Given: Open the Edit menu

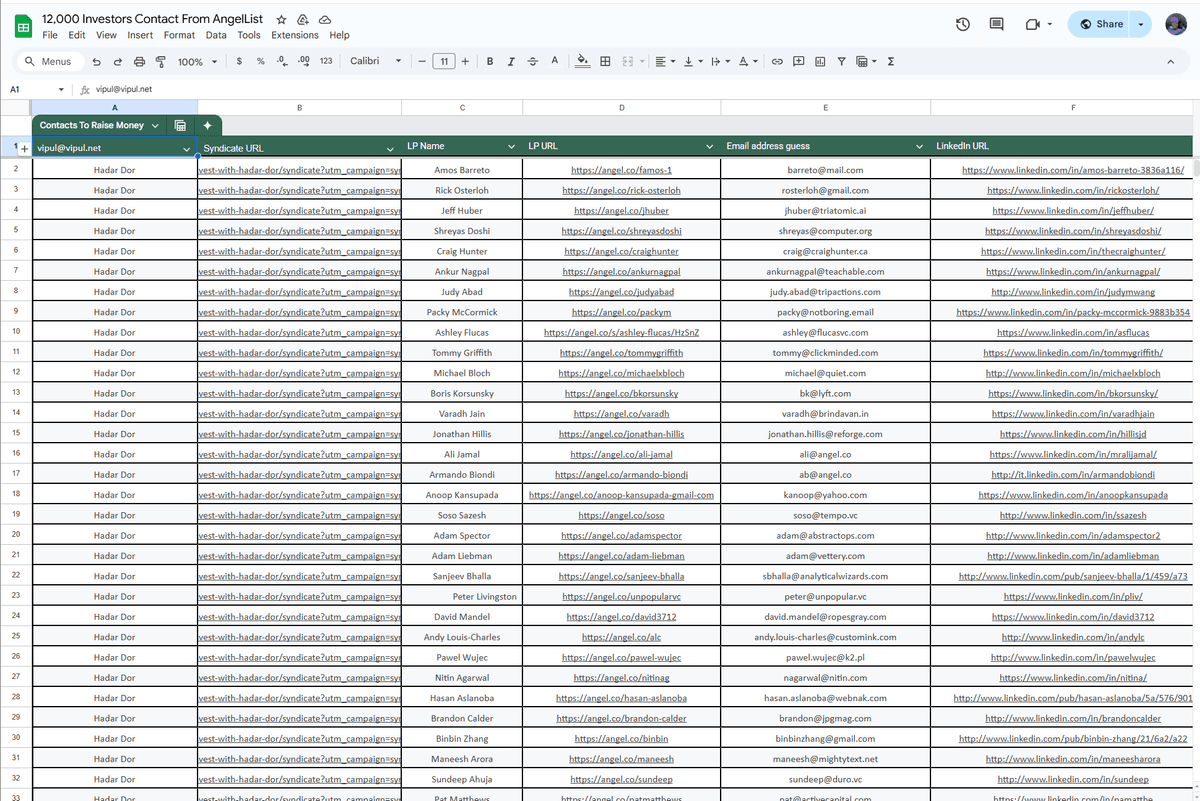Looking at the screenshot, I should click(x=77, y=35).
